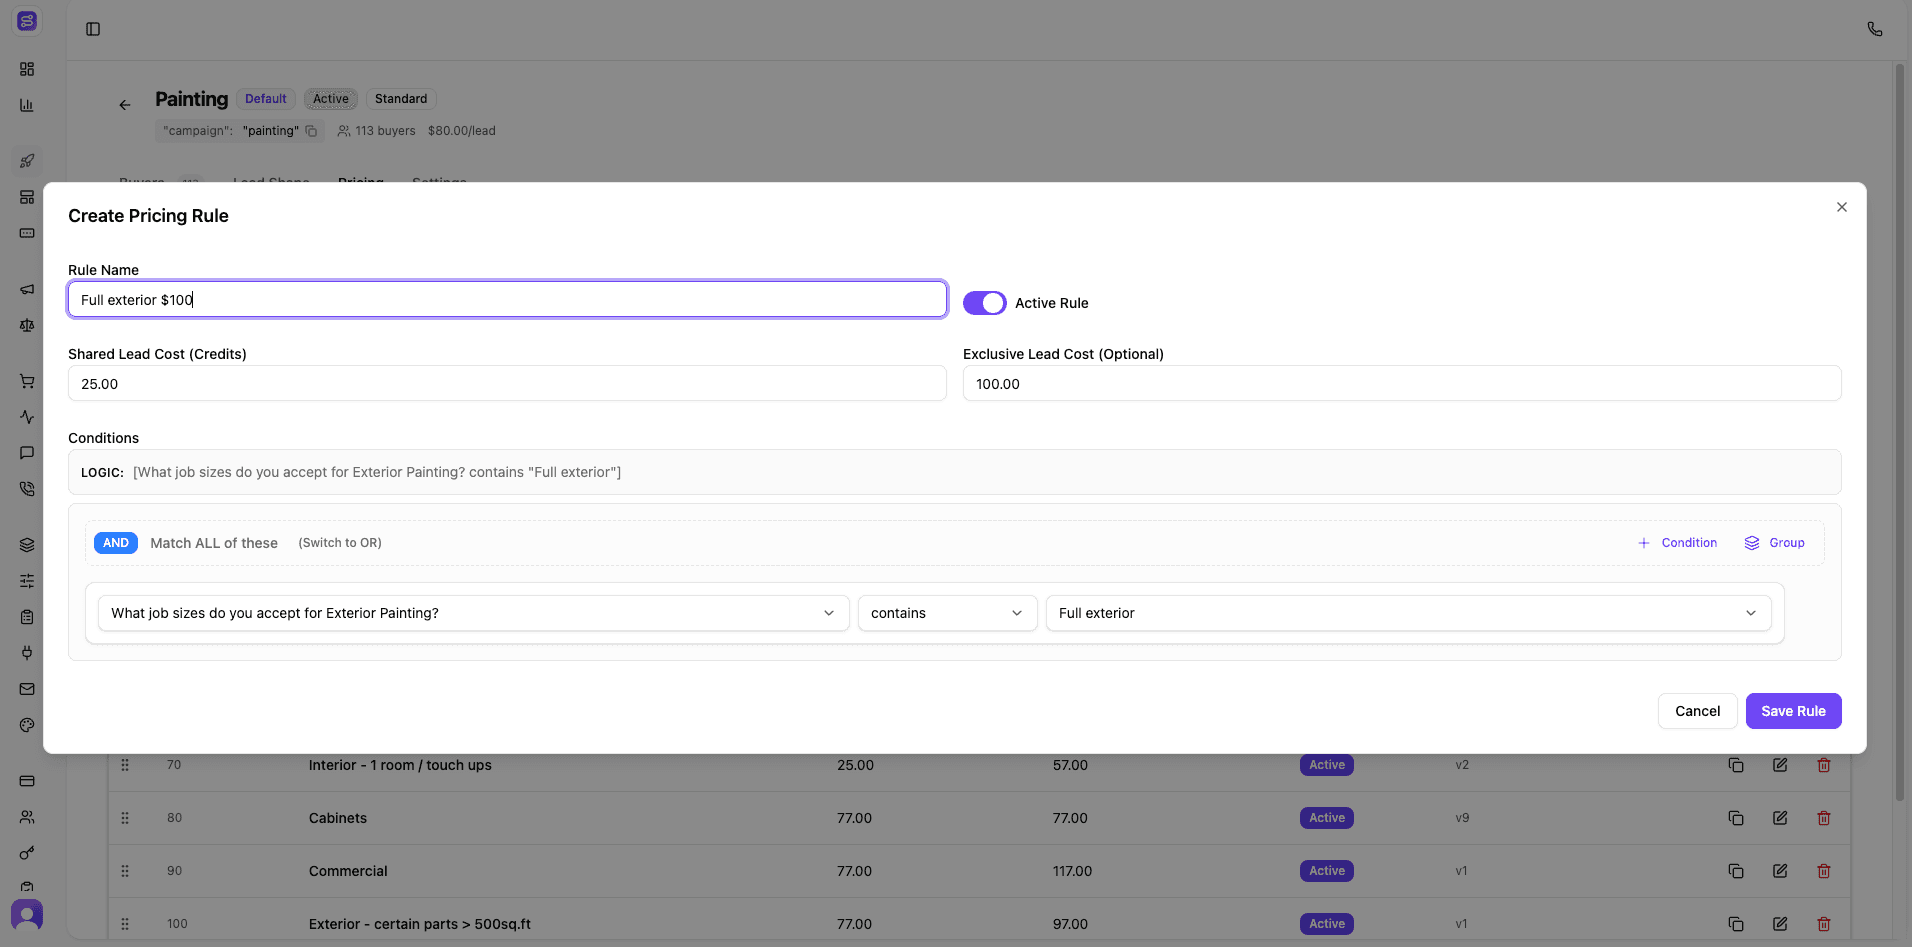Click the app logo in the sidebar
This screenshot has height=947, width=1912.
(x=27, y=21)
